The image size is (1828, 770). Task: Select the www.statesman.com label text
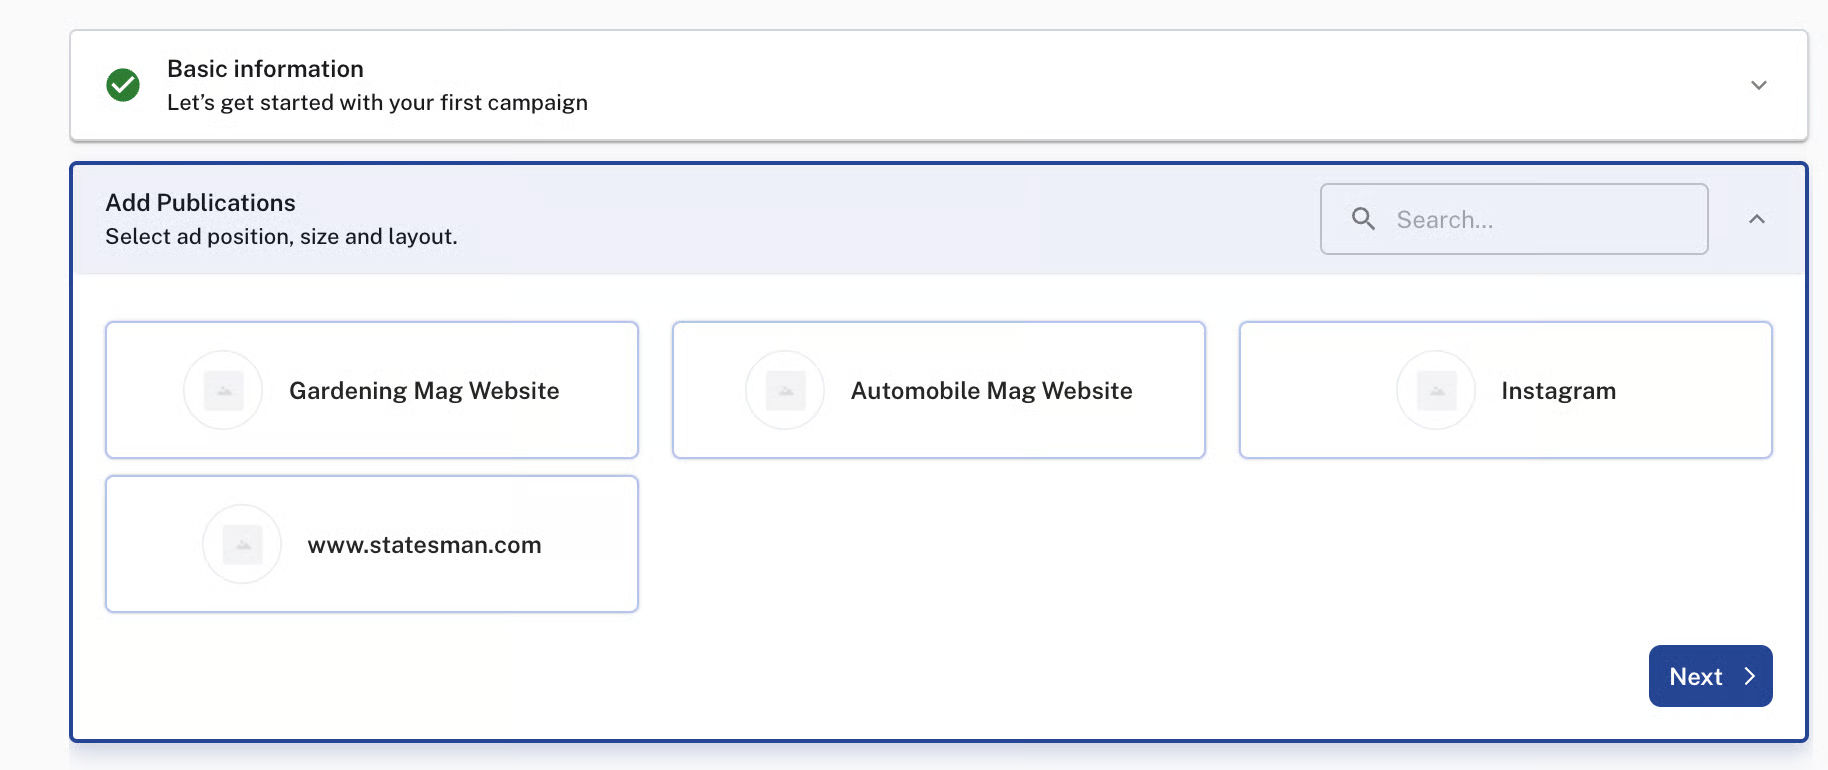pyautogui.click(x=424, y=545)
